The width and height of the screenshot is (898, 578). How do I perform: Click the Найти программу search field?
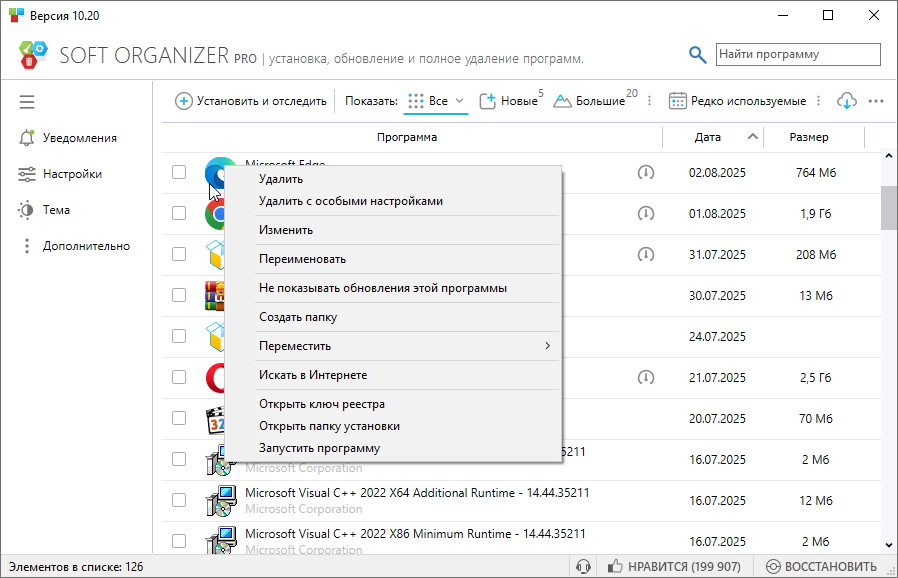(798, 54)
